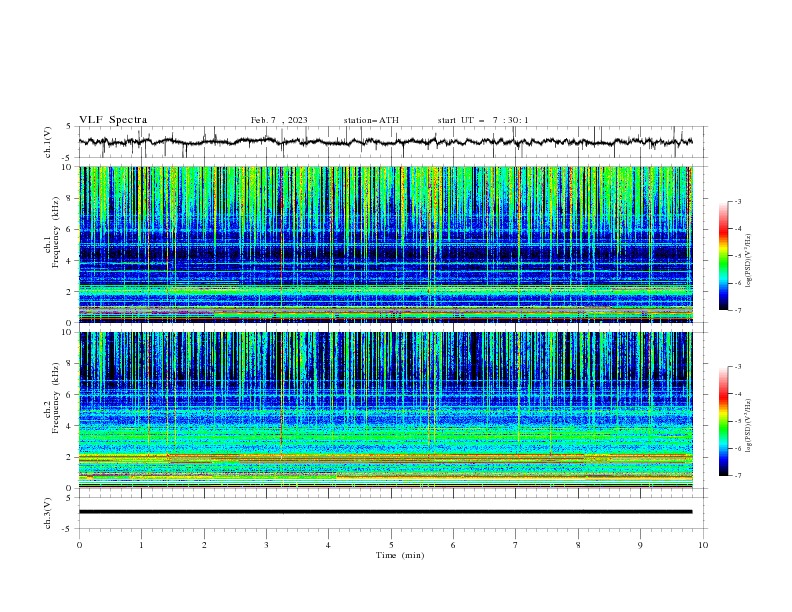Click the 'ch.3(V)' axis label
The height and width of the screenshot is (612, 792).
[48, 513]
